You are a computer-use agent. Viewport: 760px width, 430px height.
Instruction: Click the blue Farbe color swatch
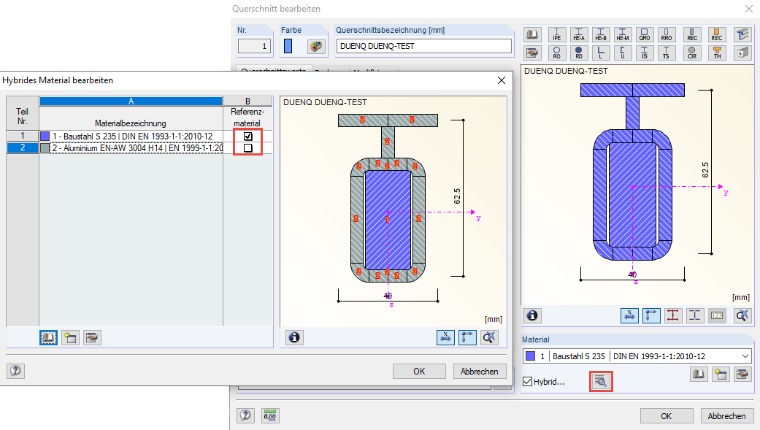[288, 46]
